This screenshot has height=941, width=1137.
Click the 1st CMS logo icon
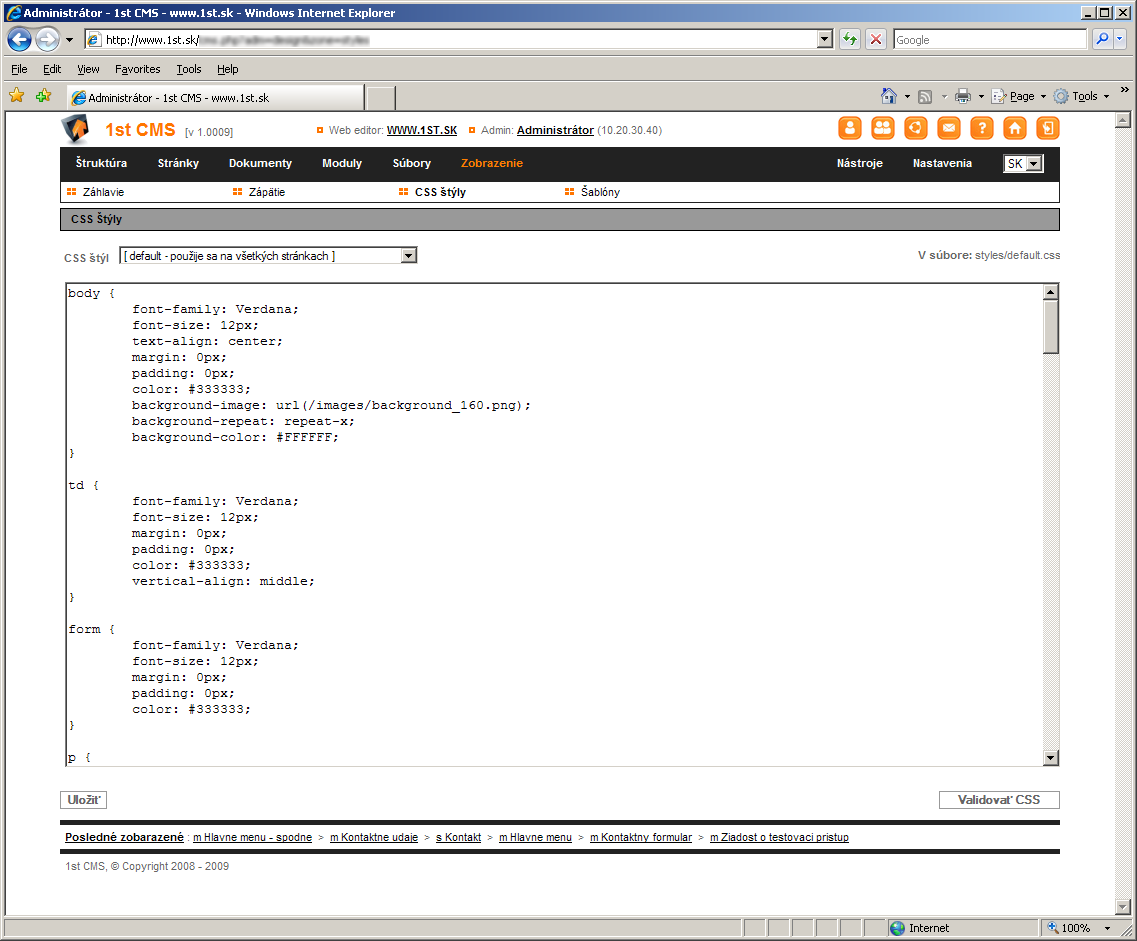coord(75,129)
